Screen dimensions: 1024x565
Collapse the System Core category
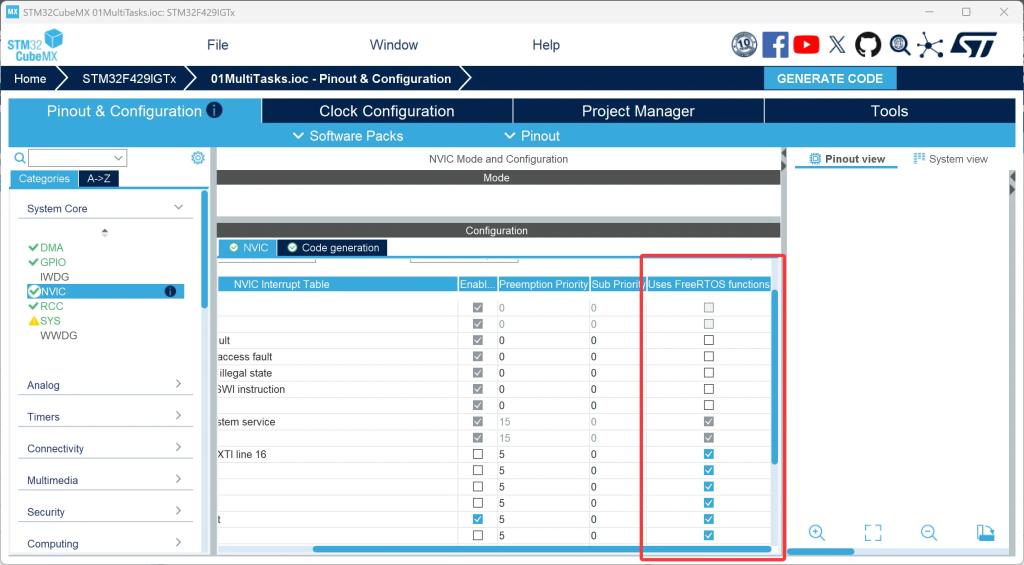pyautogui.click(x=105, y=208)
